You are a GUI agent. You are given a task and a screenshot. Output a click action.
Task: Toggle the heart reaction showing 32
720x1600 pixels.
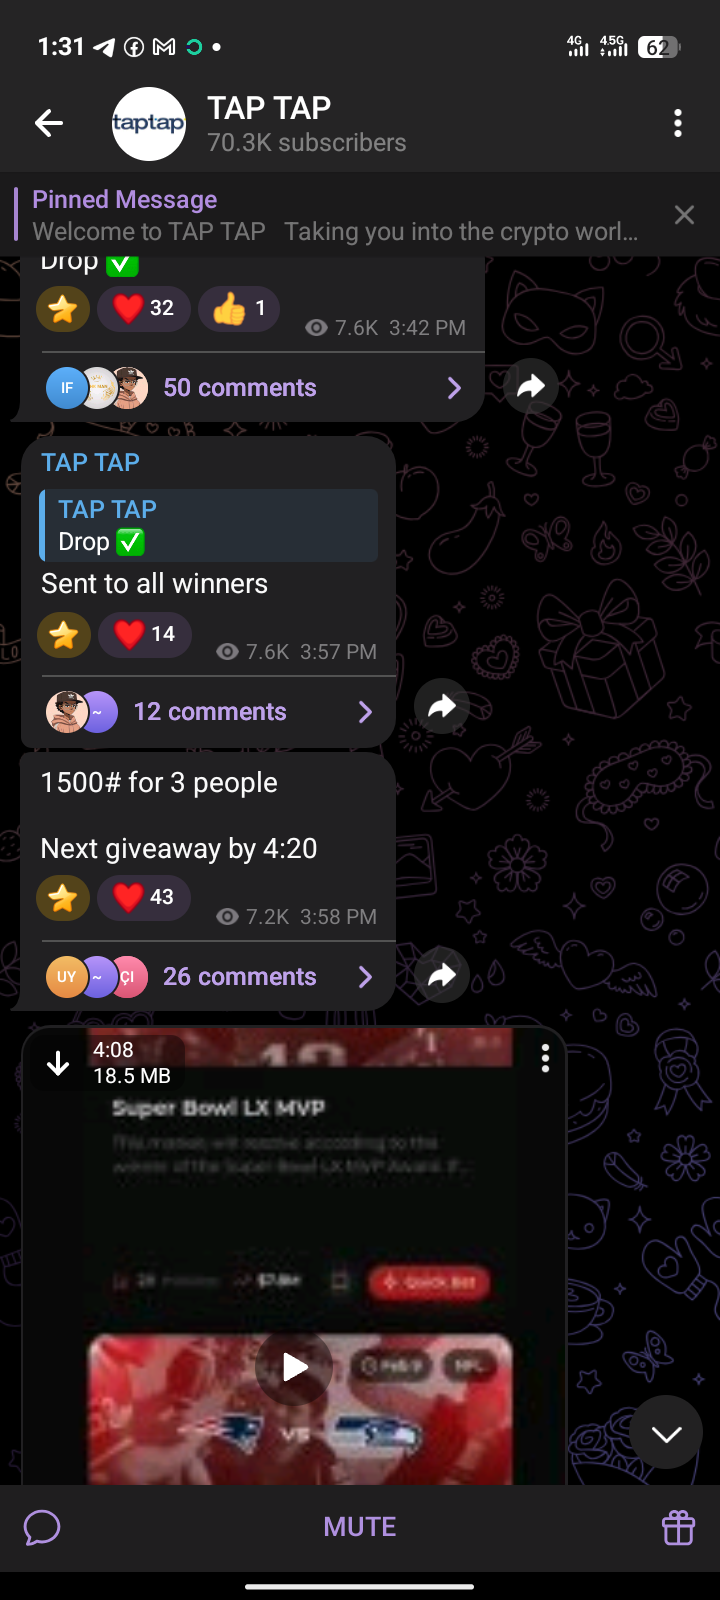144,308
